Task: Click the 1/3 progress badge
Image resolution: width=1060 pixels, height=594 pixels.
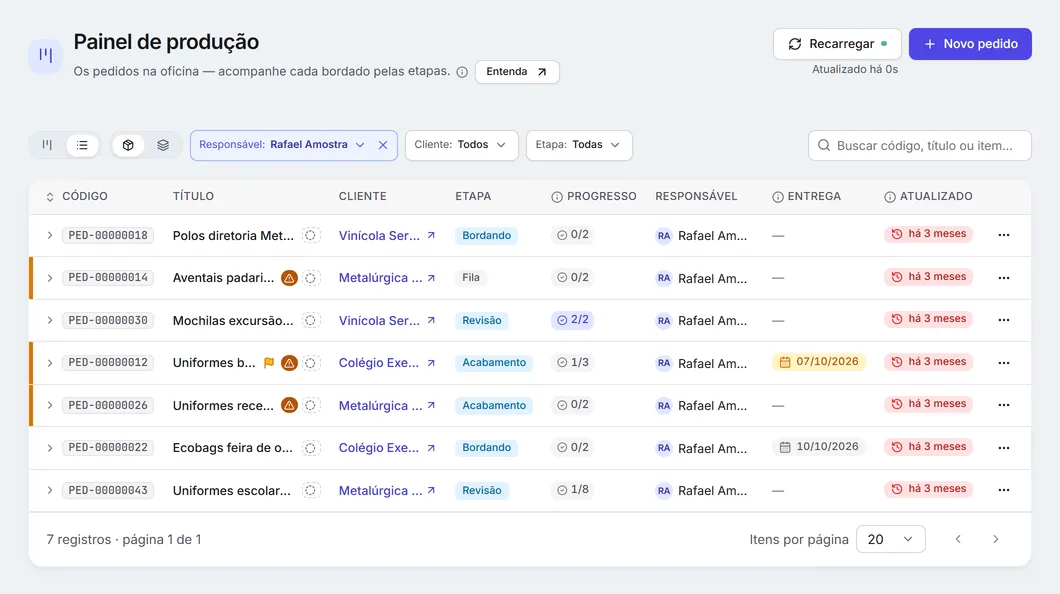Action: [x=573, y=362]
